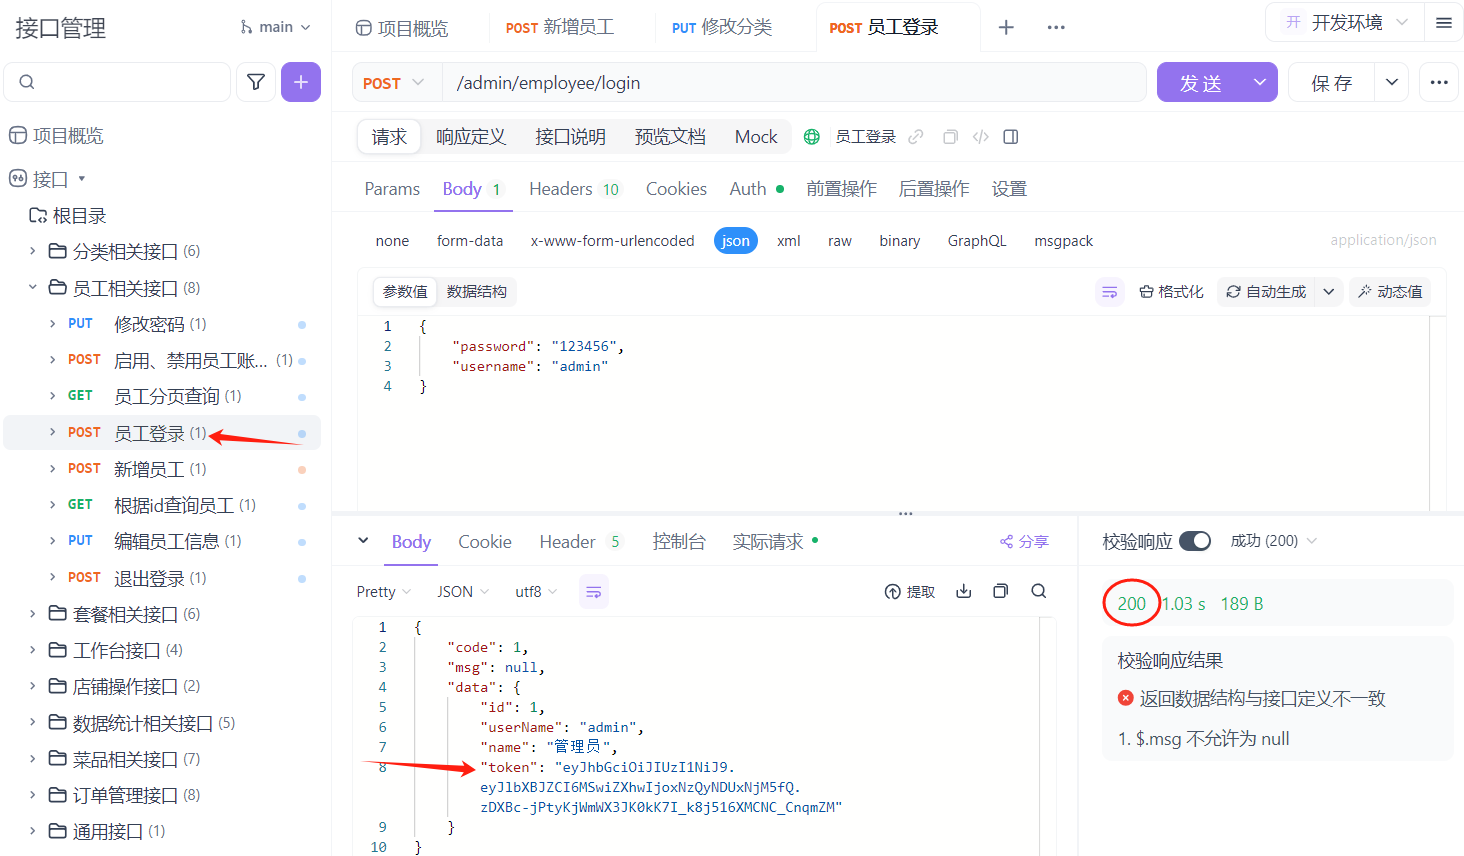
Task: Select the none body type
Action: click(x=392, y=241)
